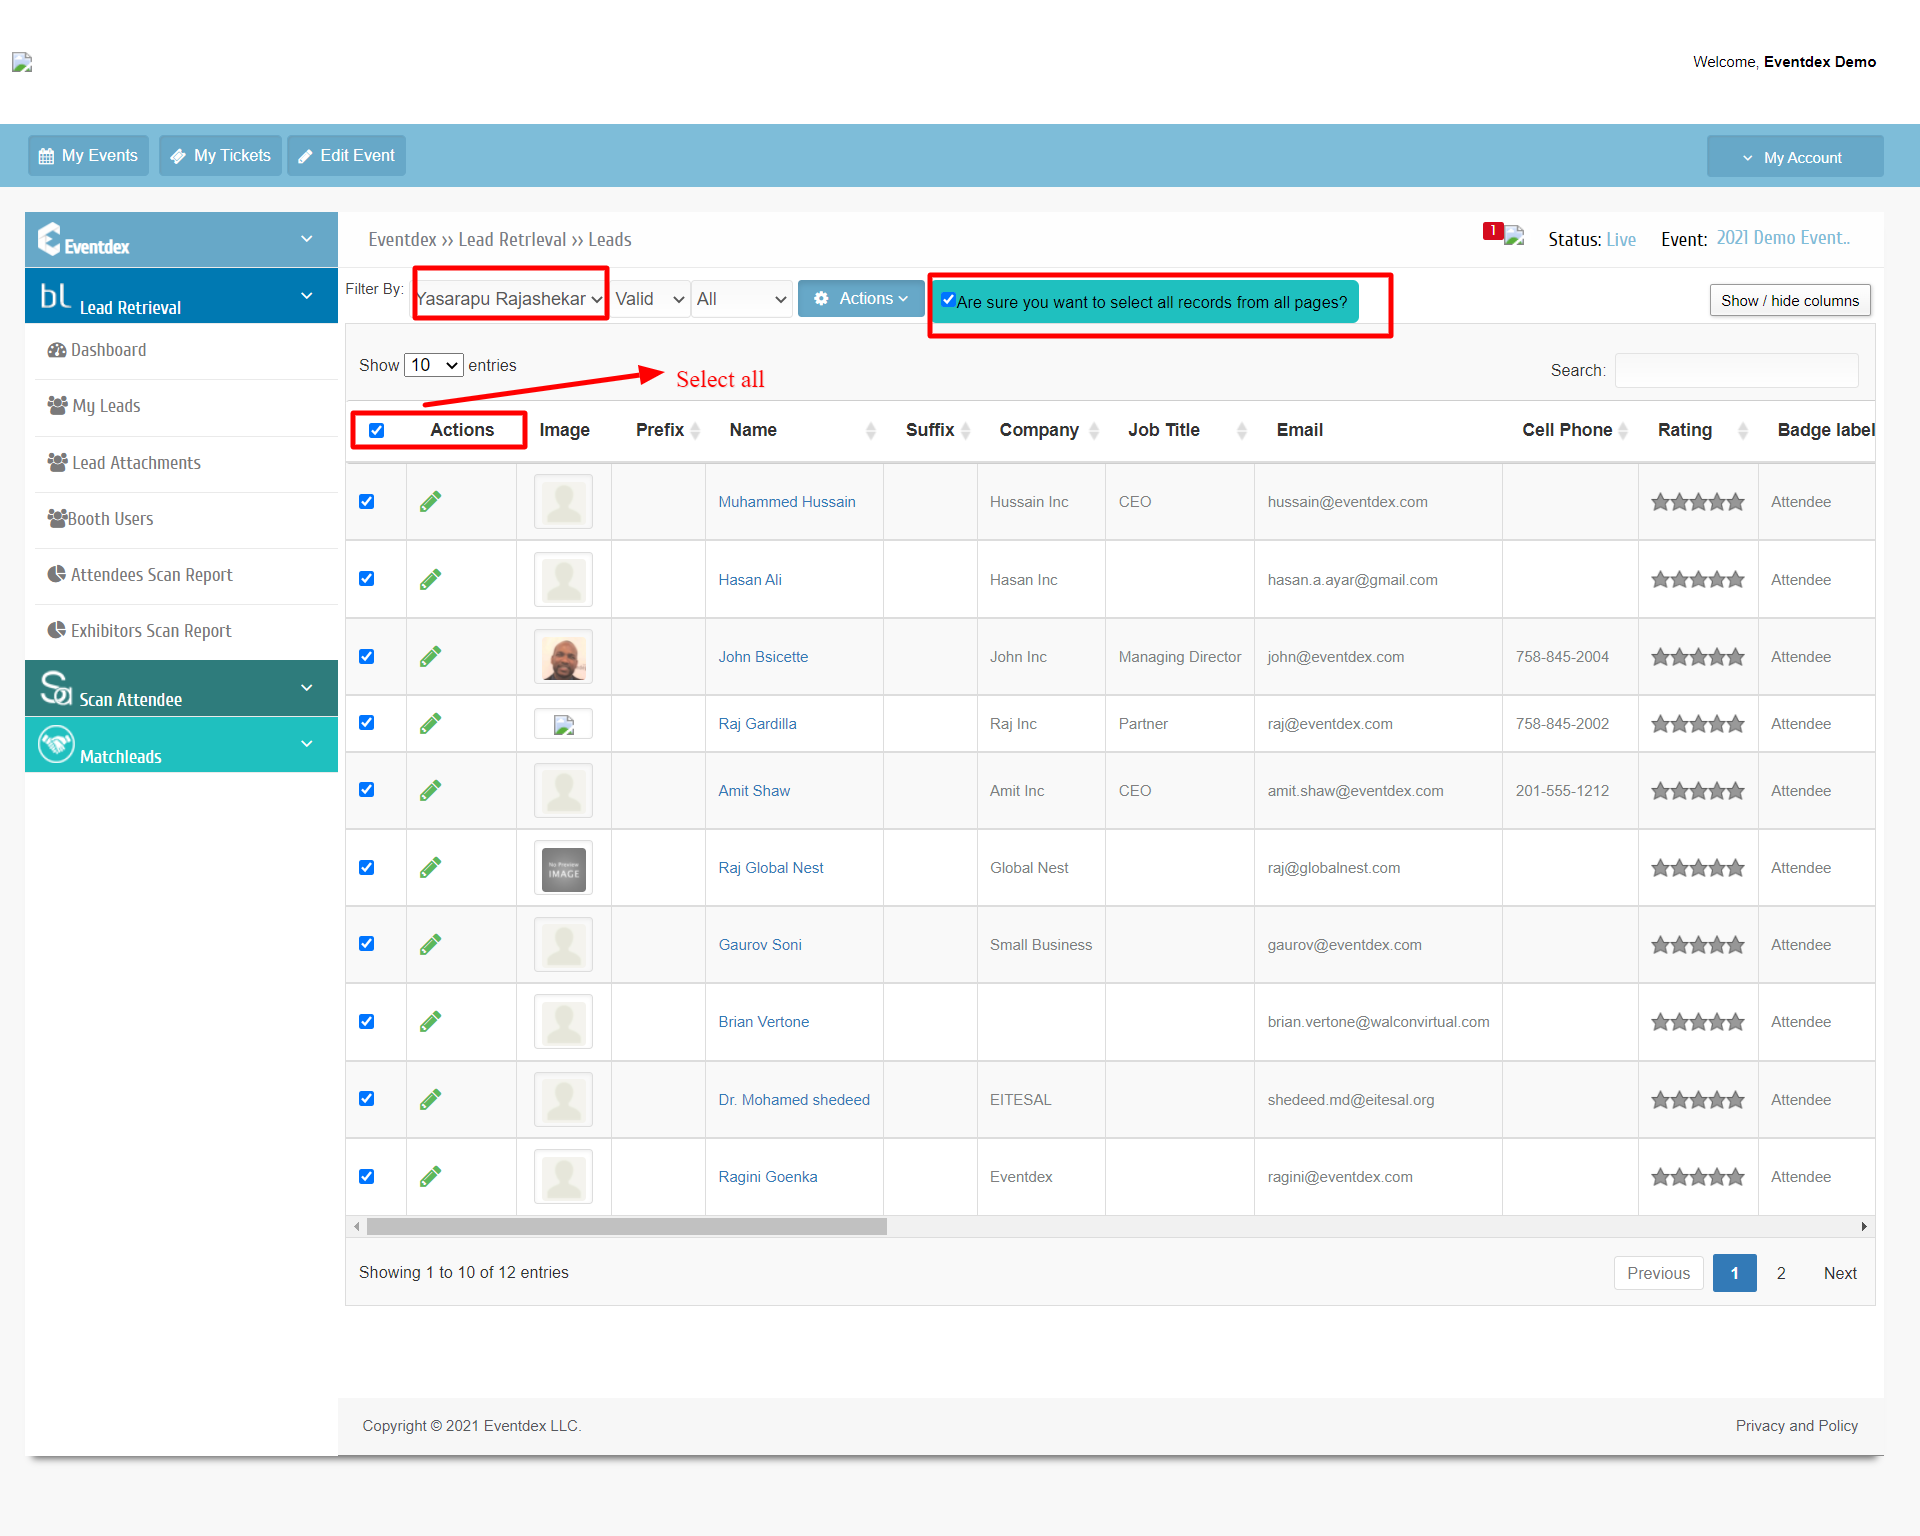Click the horizontal table scrollbar
1920x1536 pixels.
click(626, 1227)
